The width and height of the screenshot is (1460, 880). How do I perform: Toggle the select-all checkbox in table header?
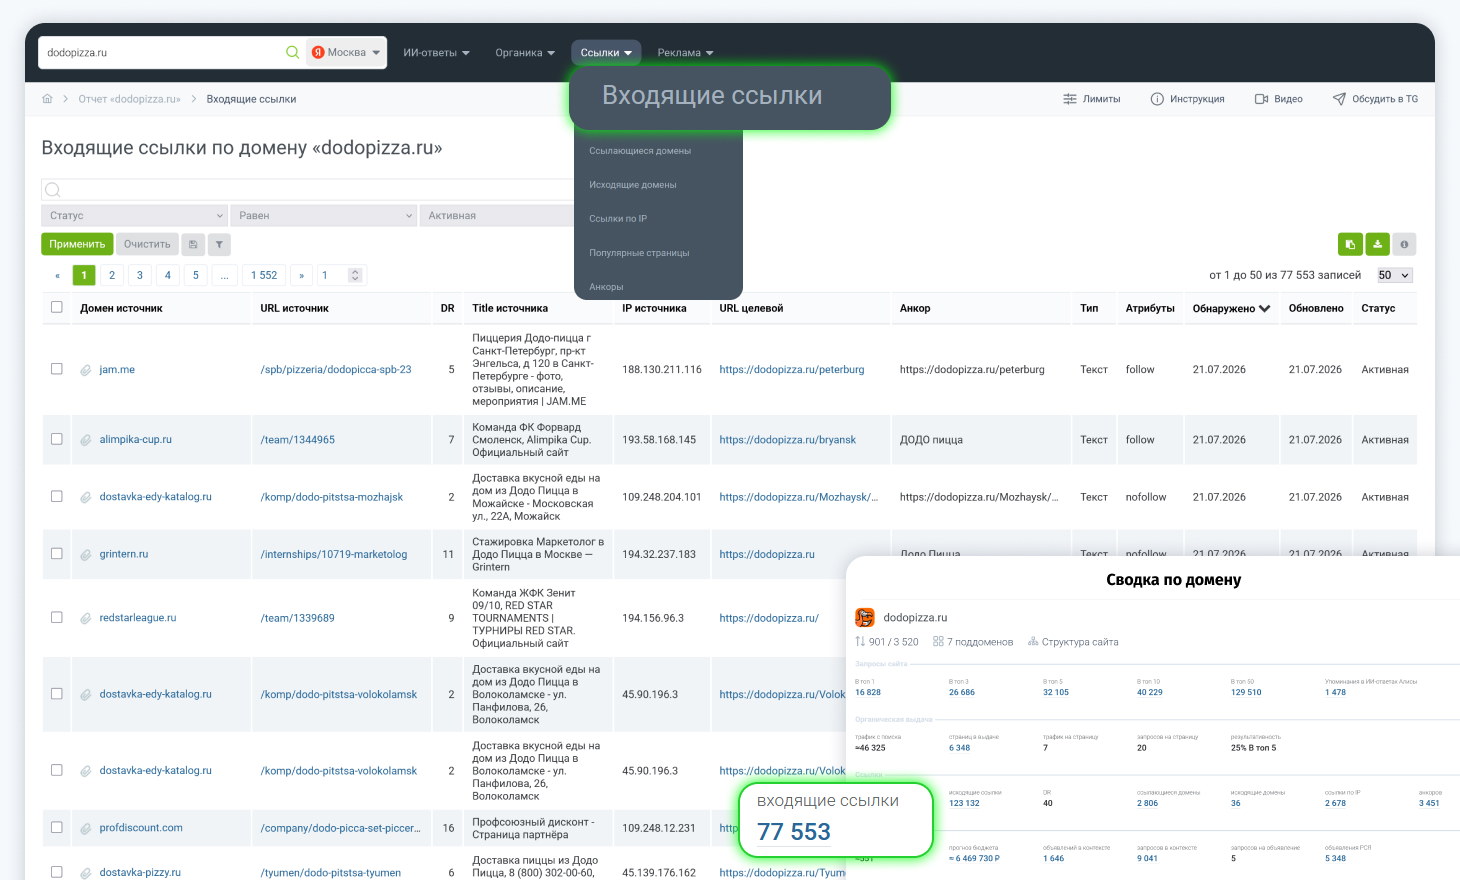point(57,308)
